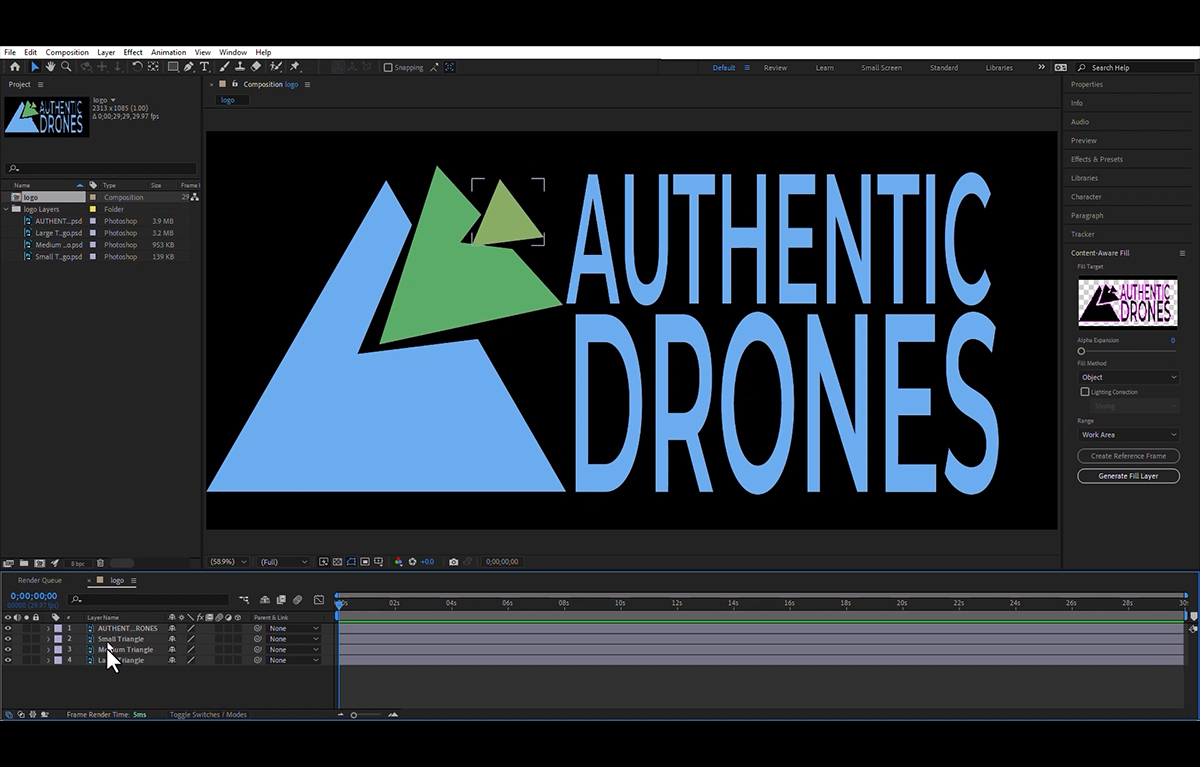Switch to the Render Queue tab

pyautogui.click(x=40, y=580)
